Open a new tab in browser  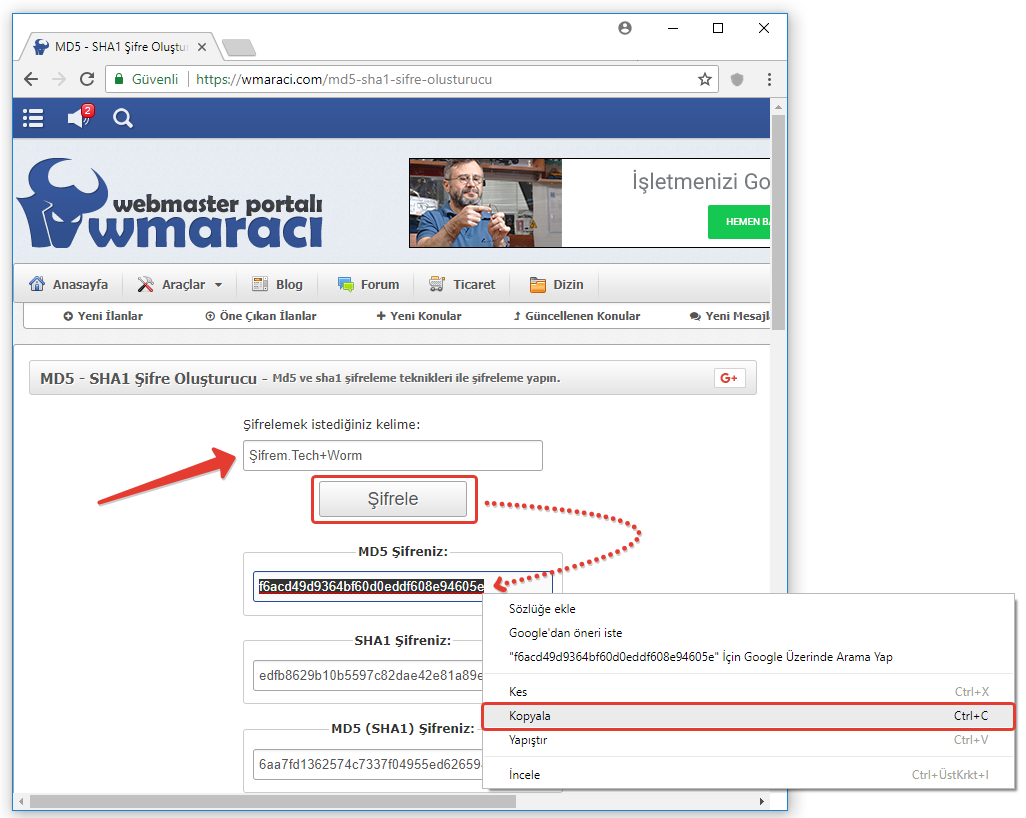point(238,47)
